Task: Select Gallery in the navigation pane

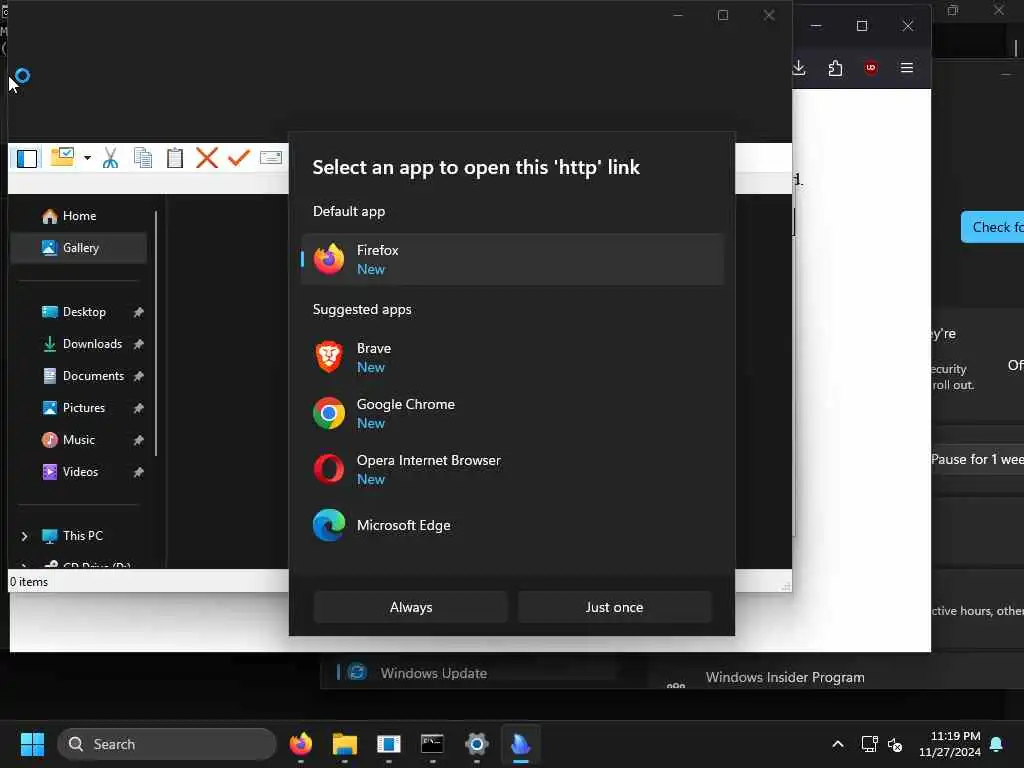Action: [x=78, y=248]
